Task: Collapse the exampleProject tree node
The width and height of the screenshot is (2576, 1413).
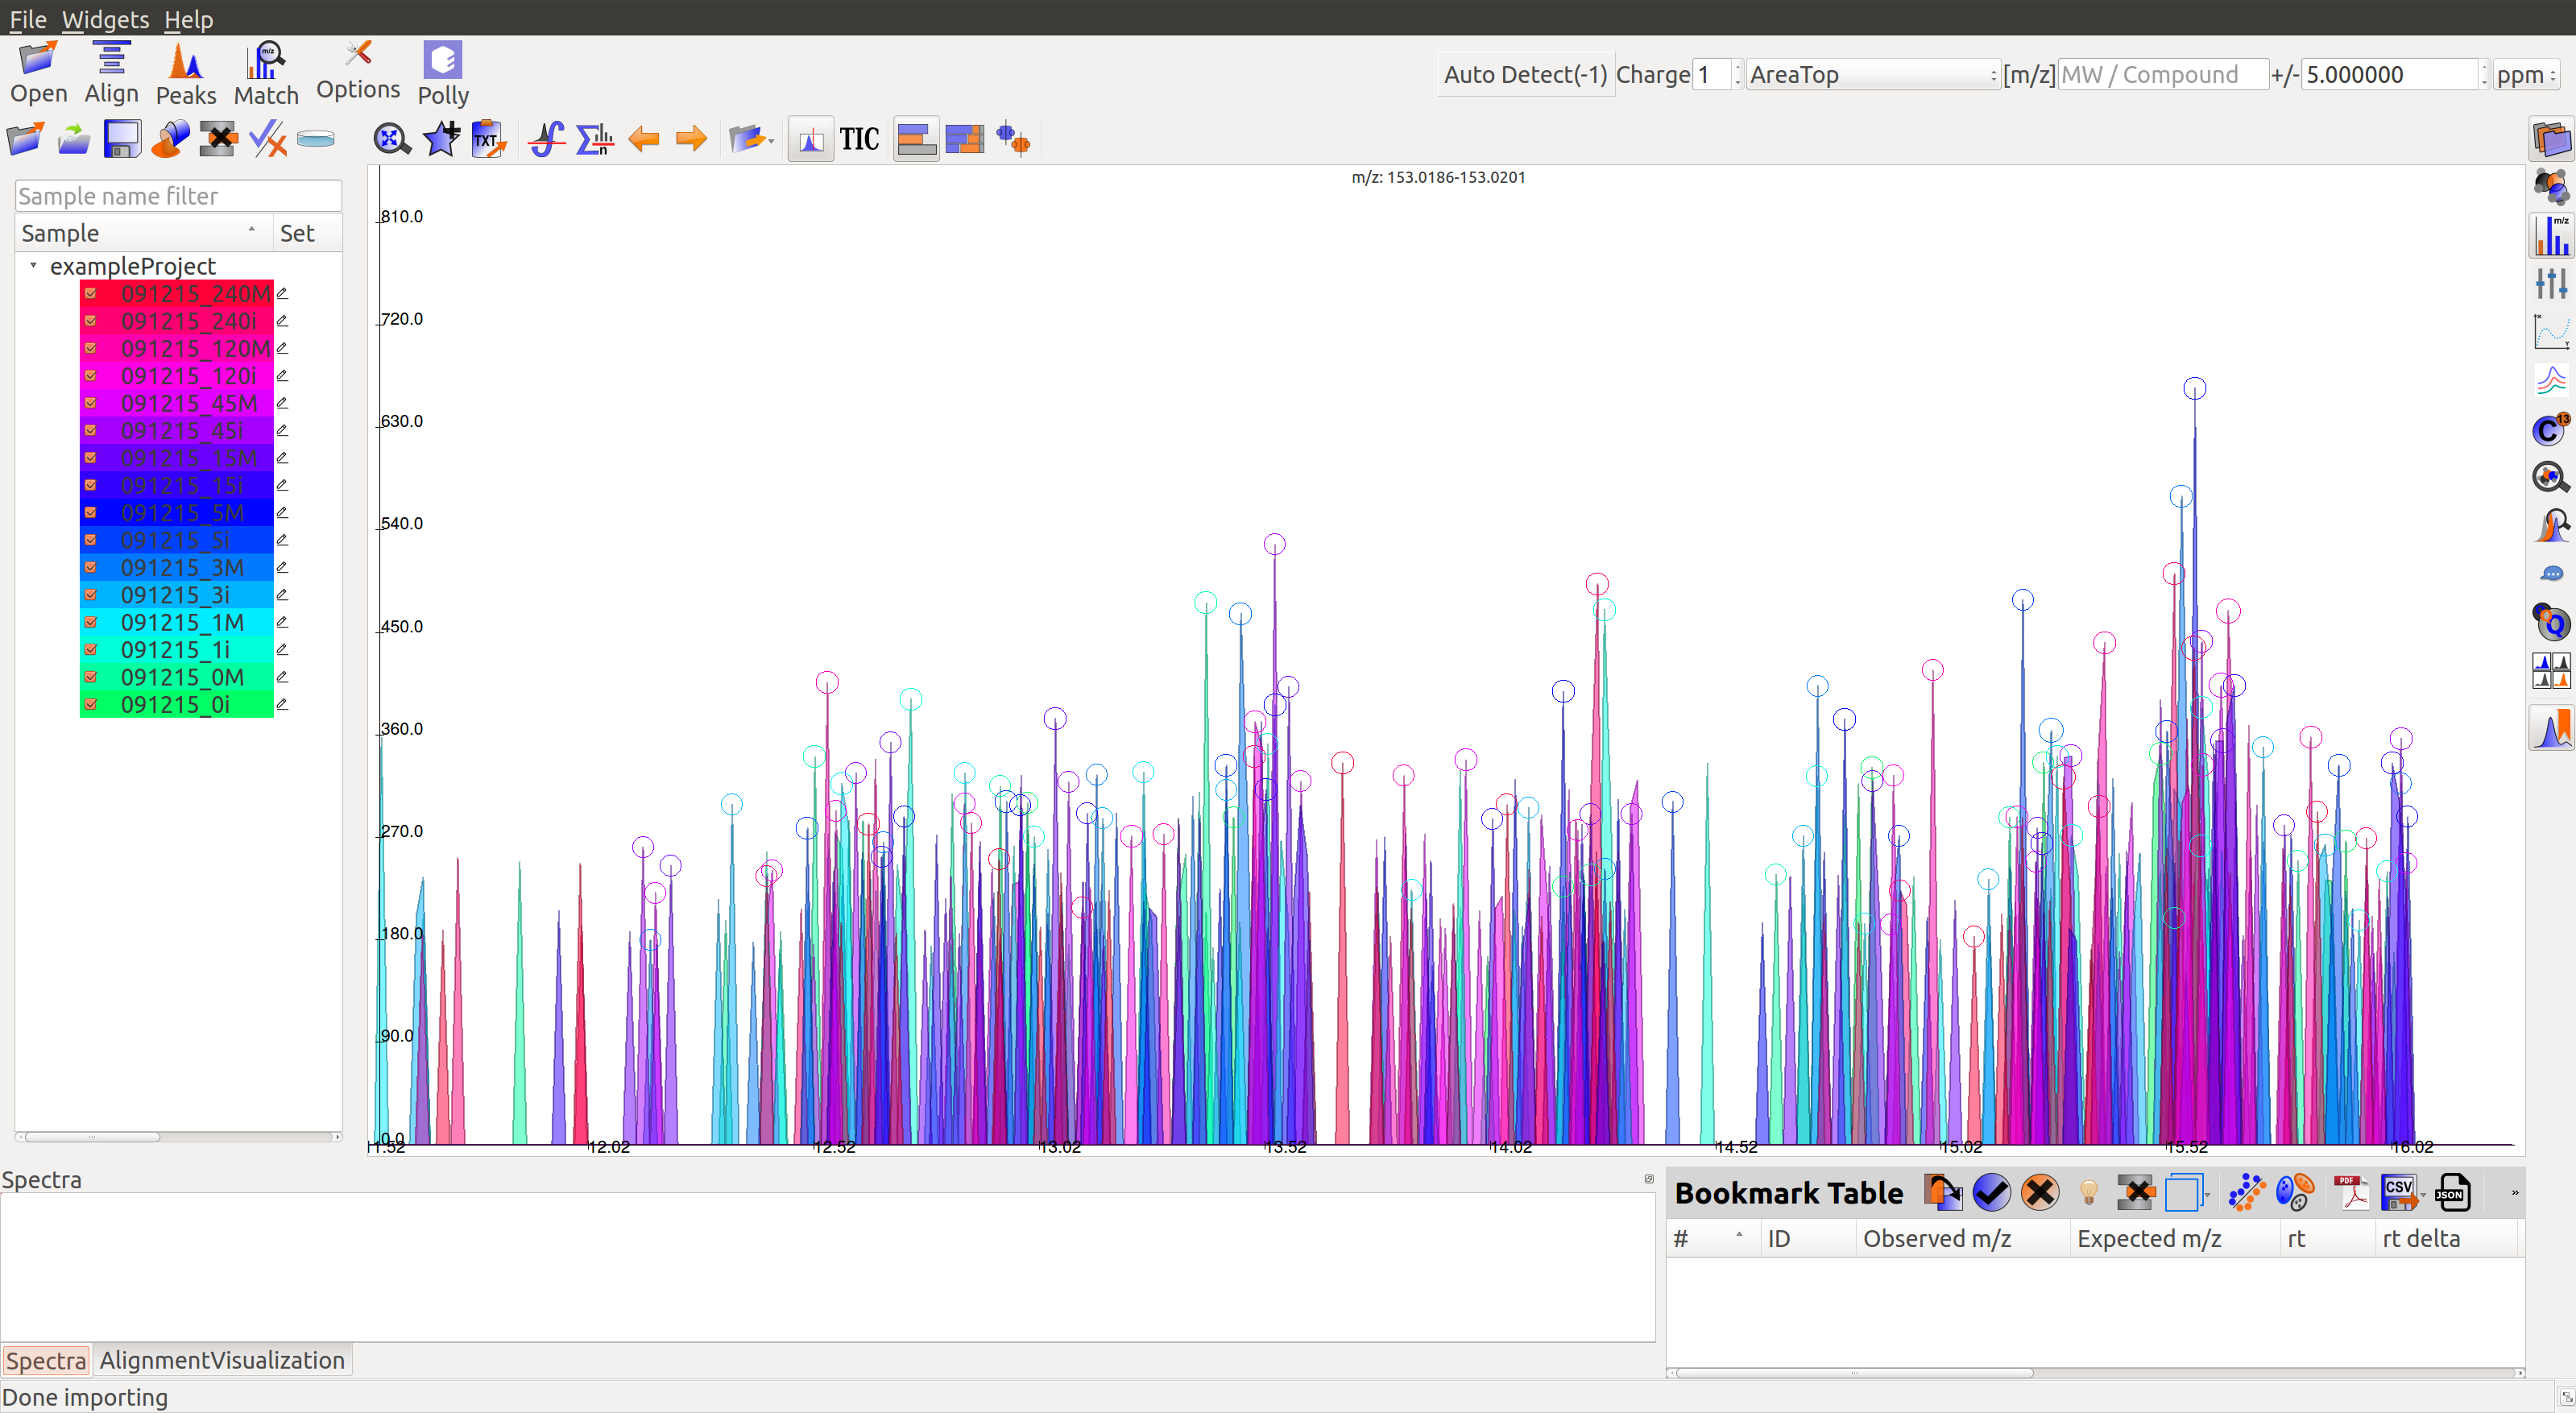Action: coord(33,265)
